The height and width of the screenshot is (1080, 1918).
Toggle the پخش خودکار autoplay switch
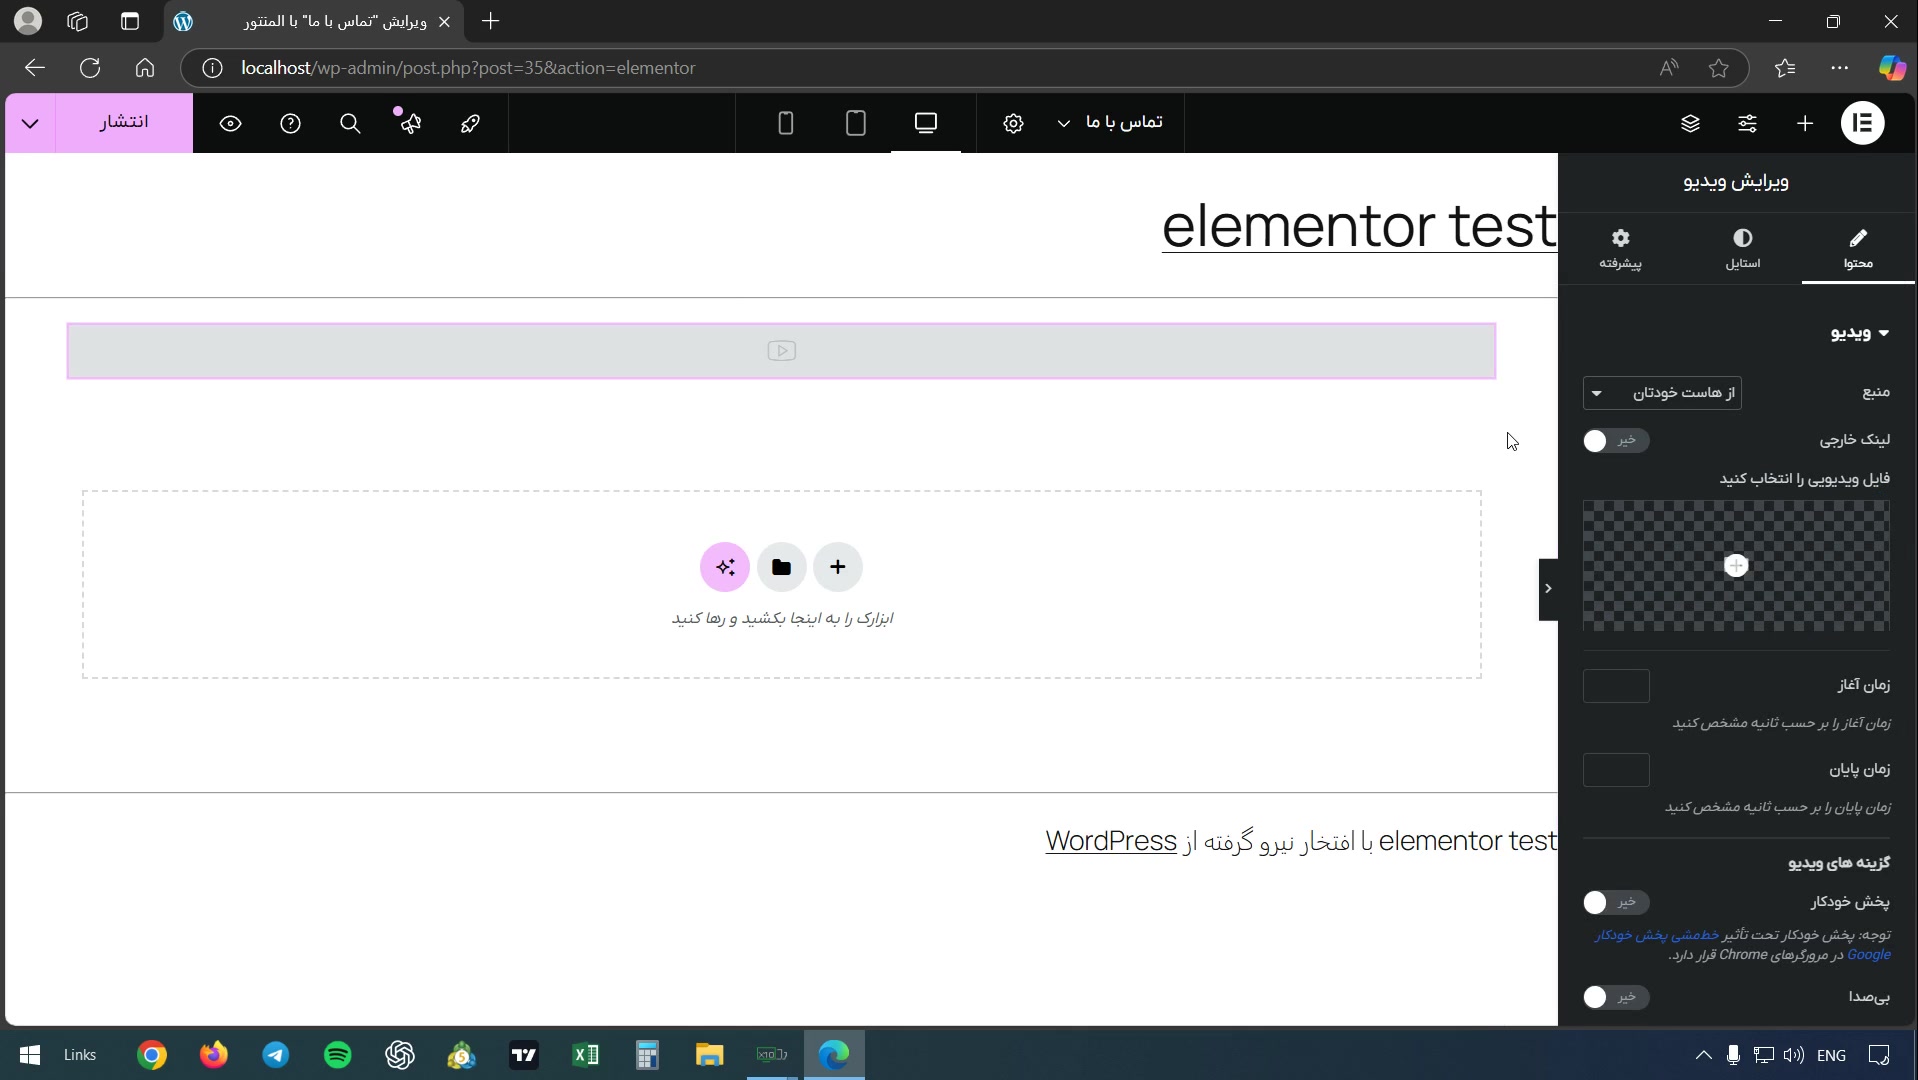(x=1616, y=902)
